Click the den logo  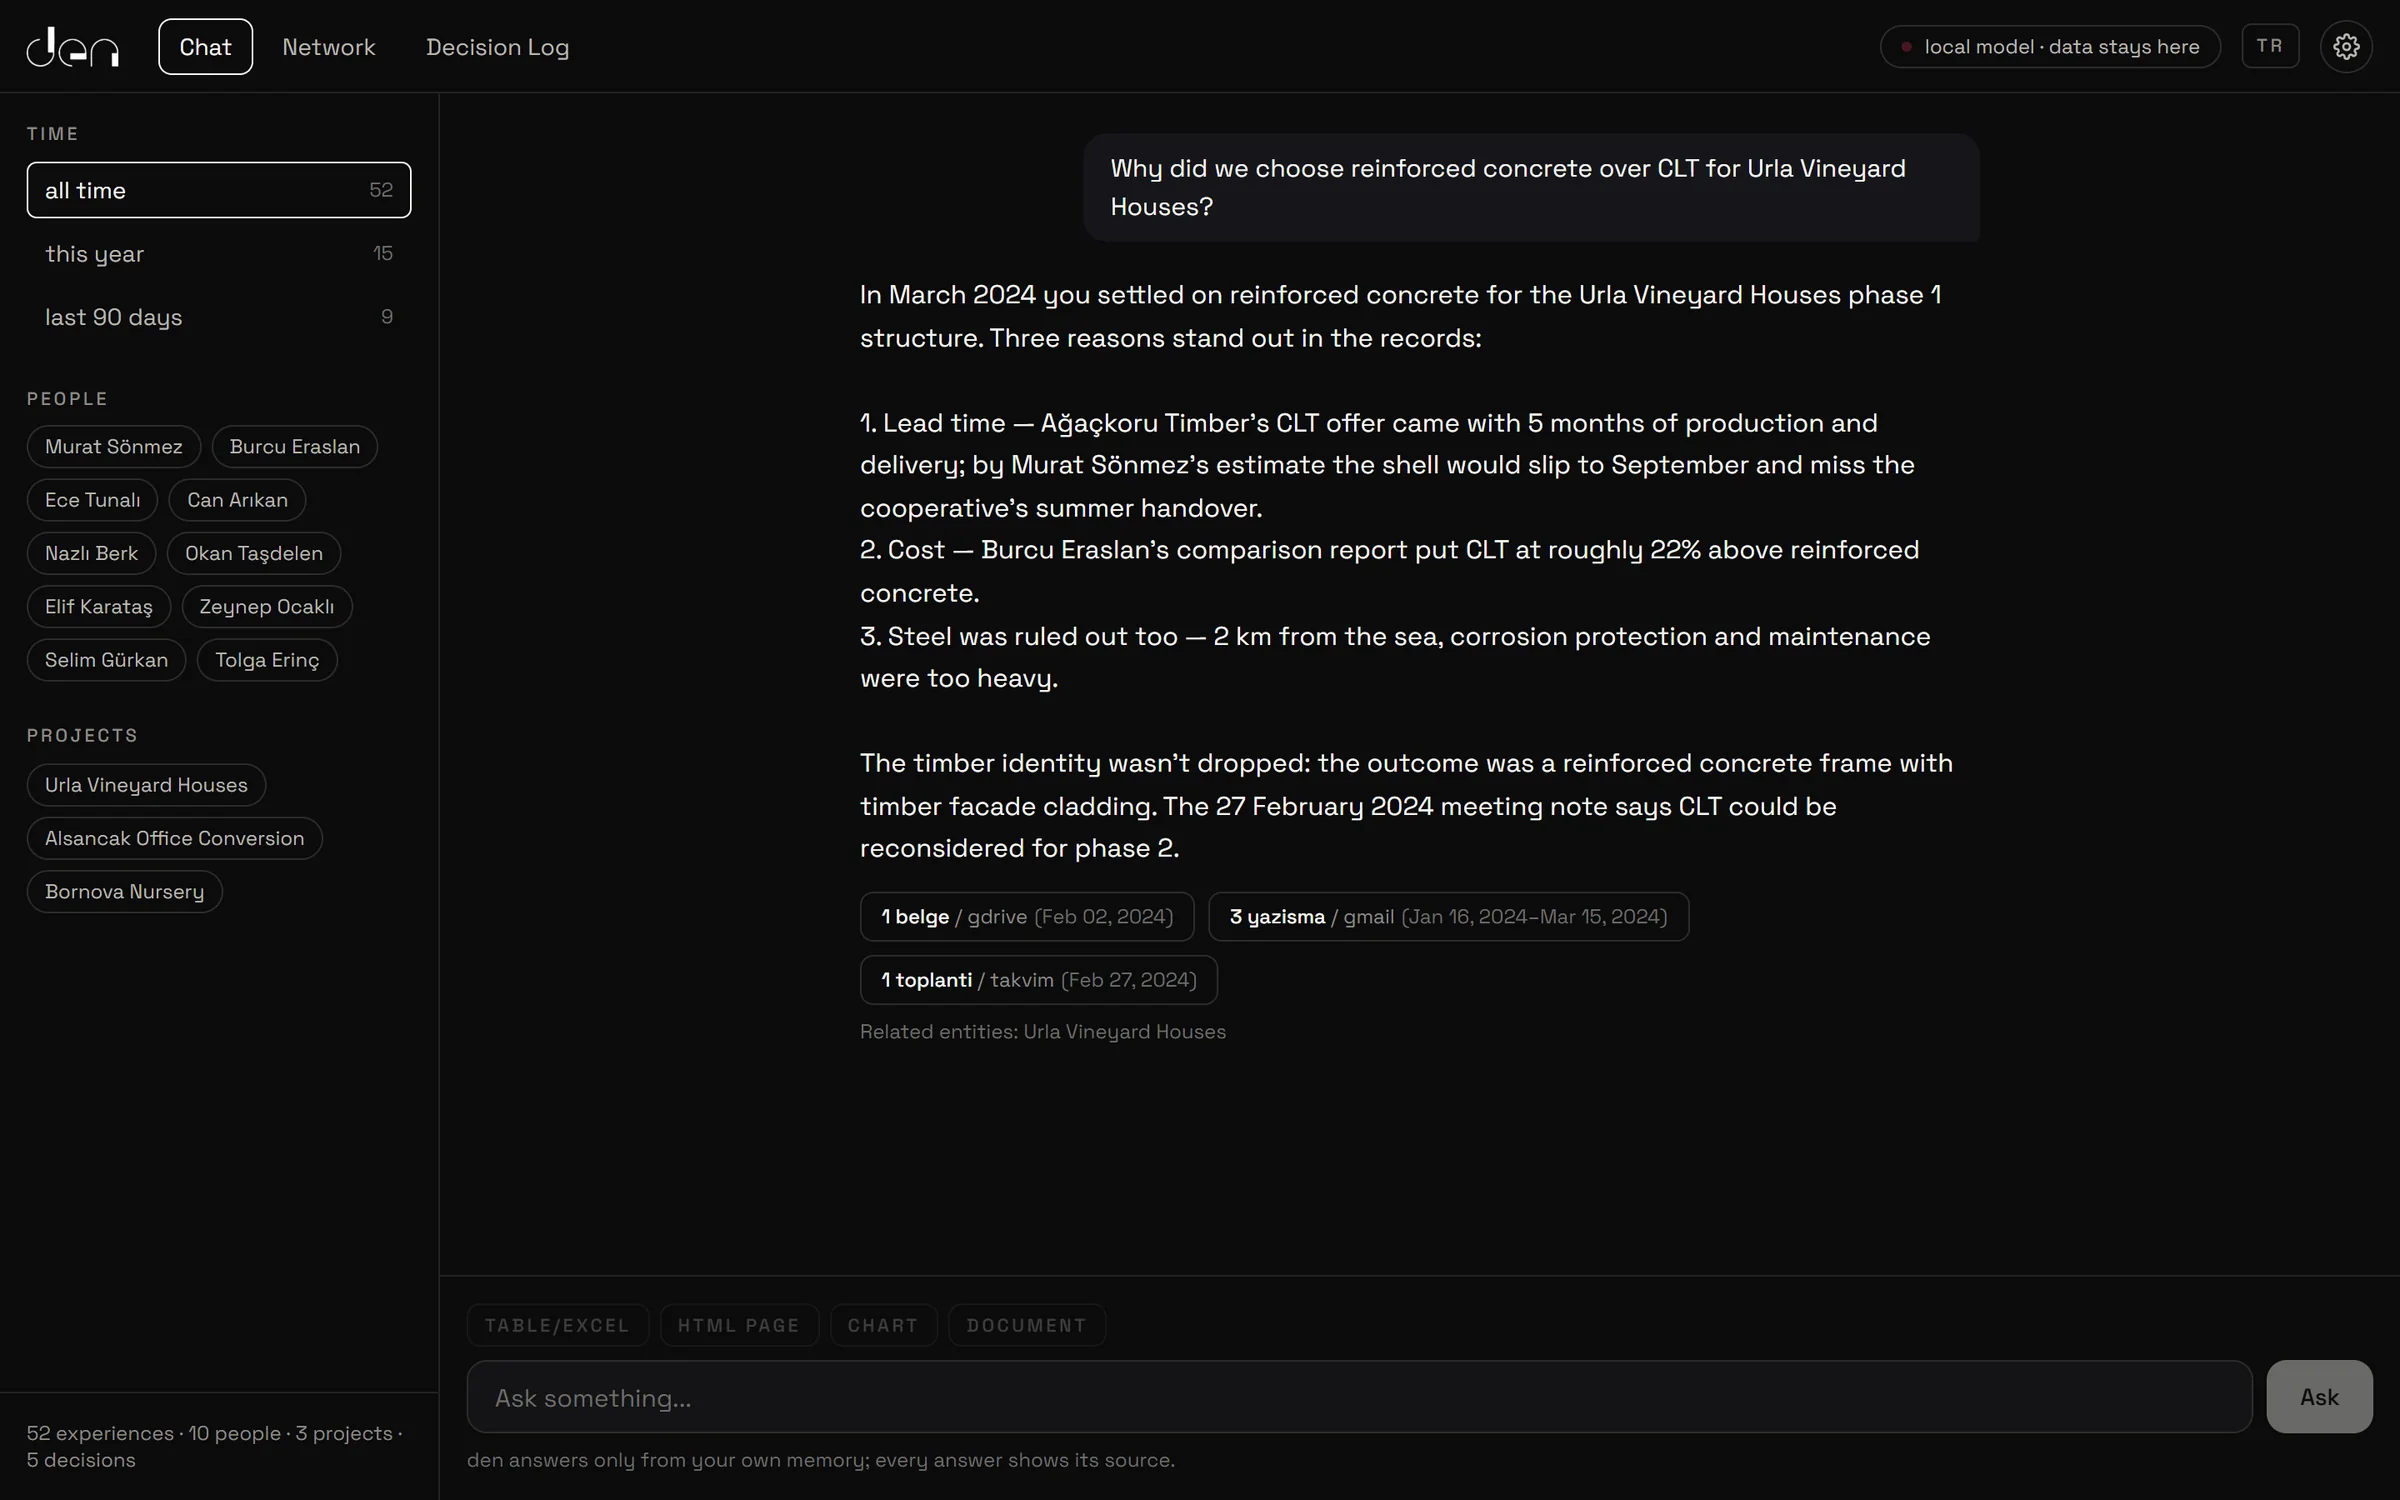73,47
